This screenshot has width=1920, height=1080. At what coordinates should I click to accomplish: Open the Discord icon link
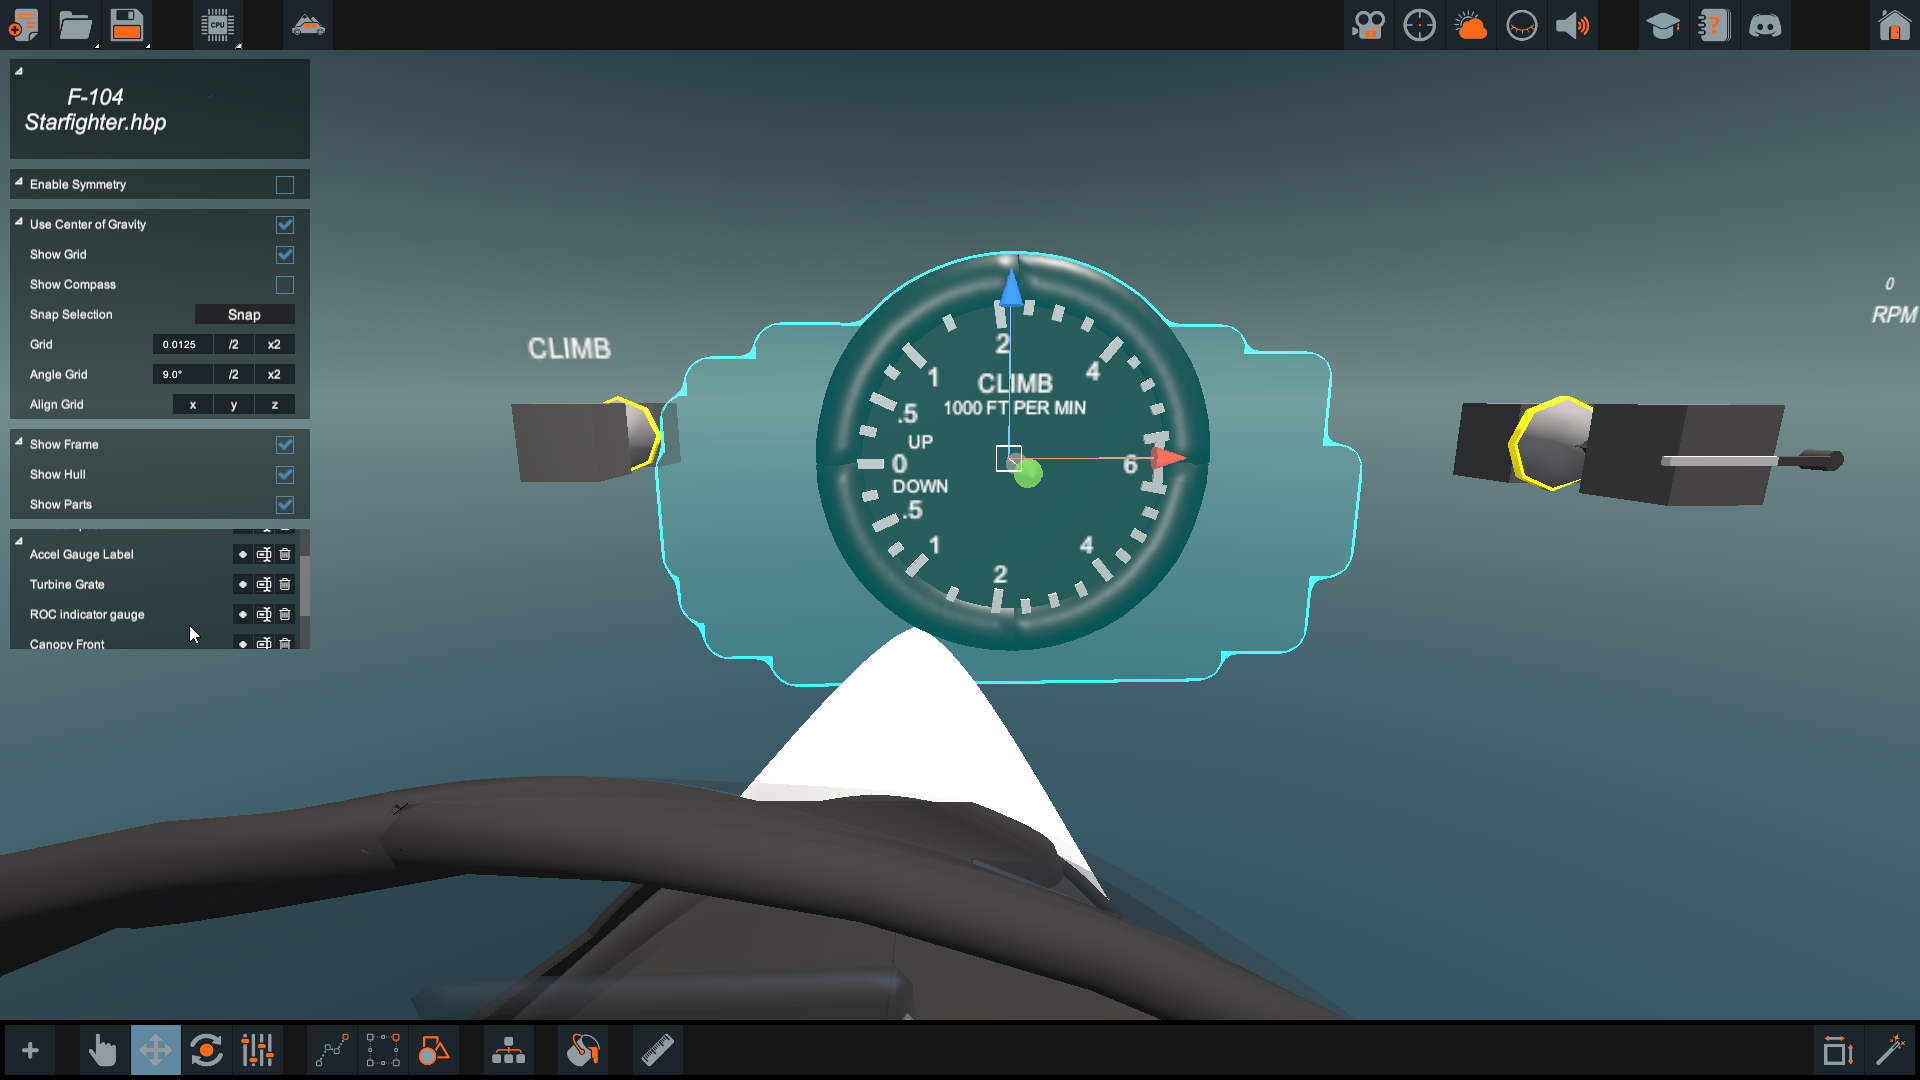pos(1765,25)
